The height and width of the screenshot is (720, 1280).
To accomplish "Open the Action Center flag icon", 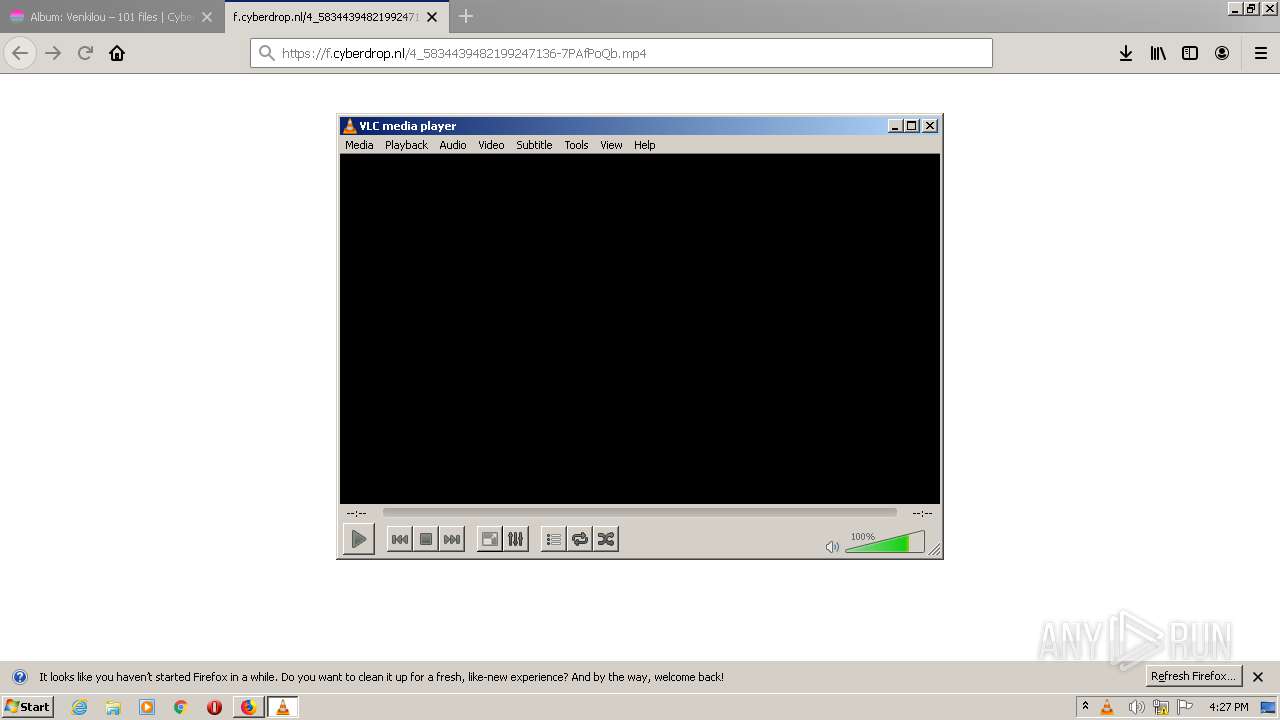I will [1185, 707].
